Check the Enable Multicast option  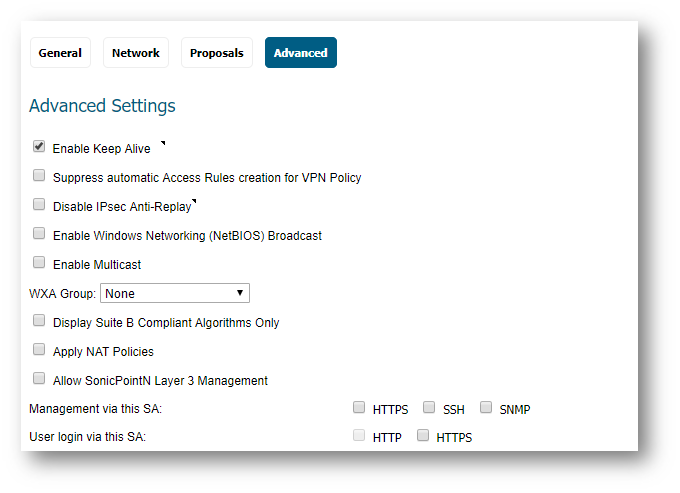39,262
